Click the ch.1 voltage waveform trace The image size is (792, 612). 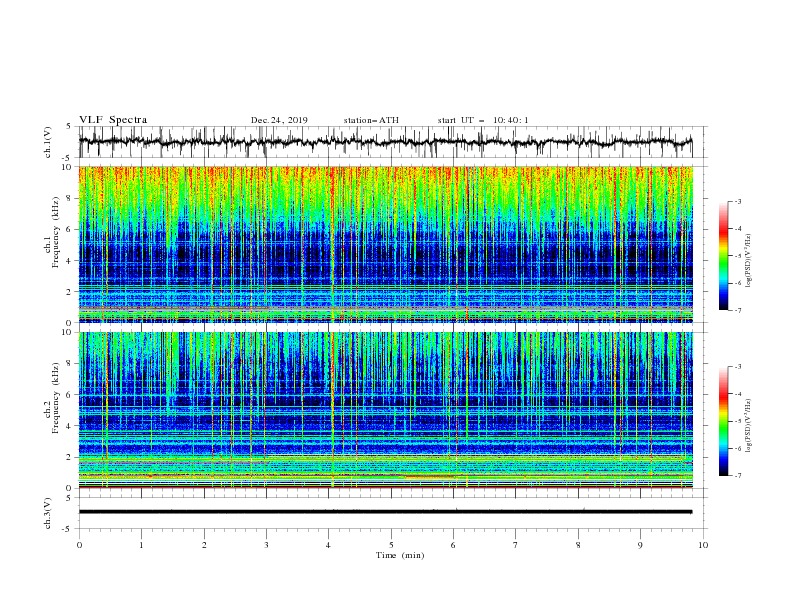385,142
